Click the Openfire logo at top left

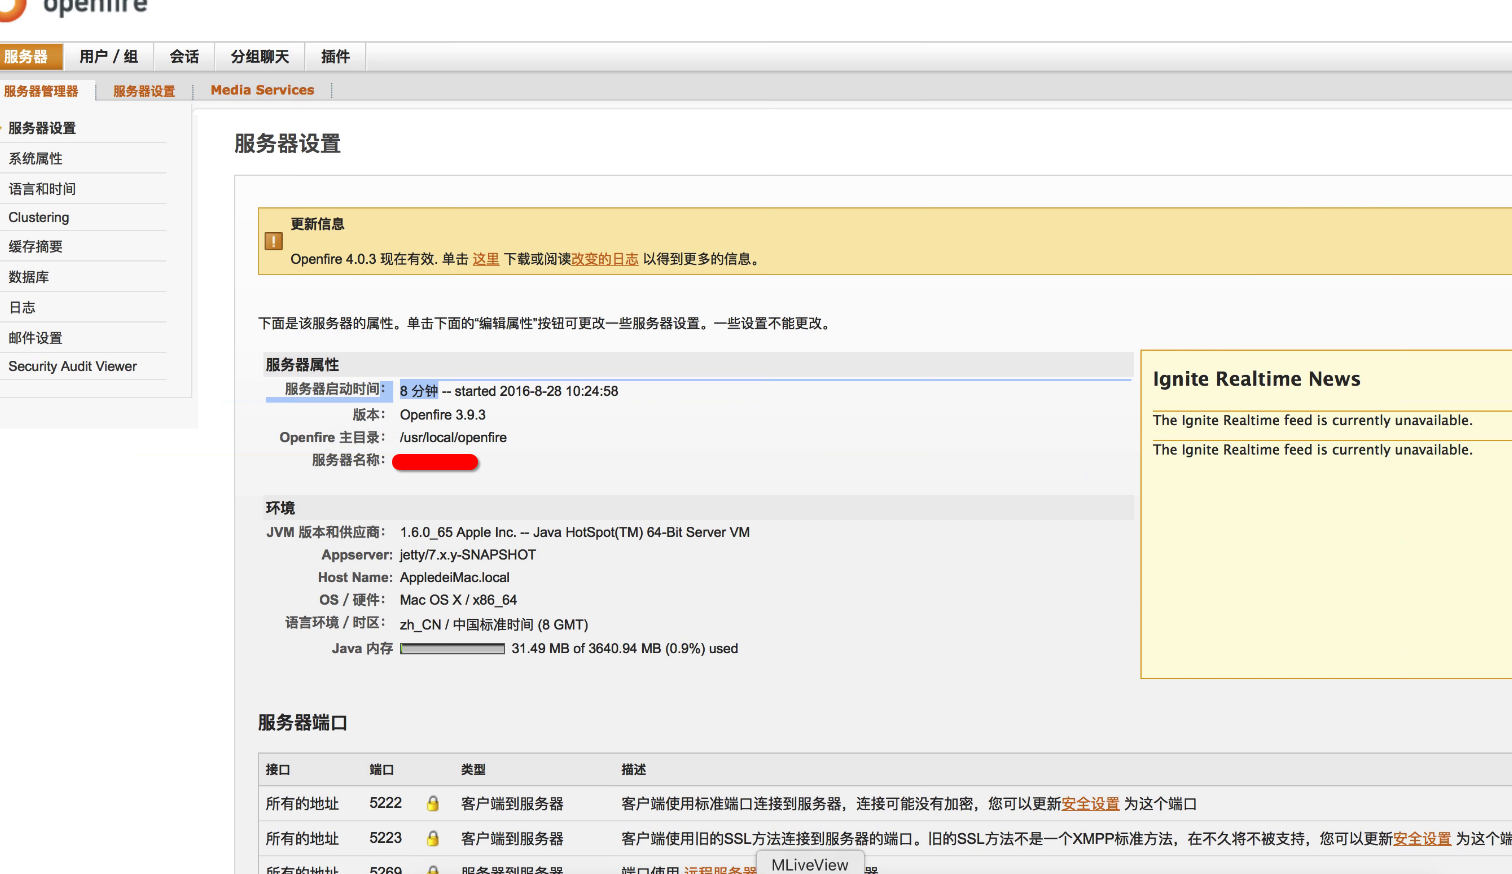coord(75,8)
